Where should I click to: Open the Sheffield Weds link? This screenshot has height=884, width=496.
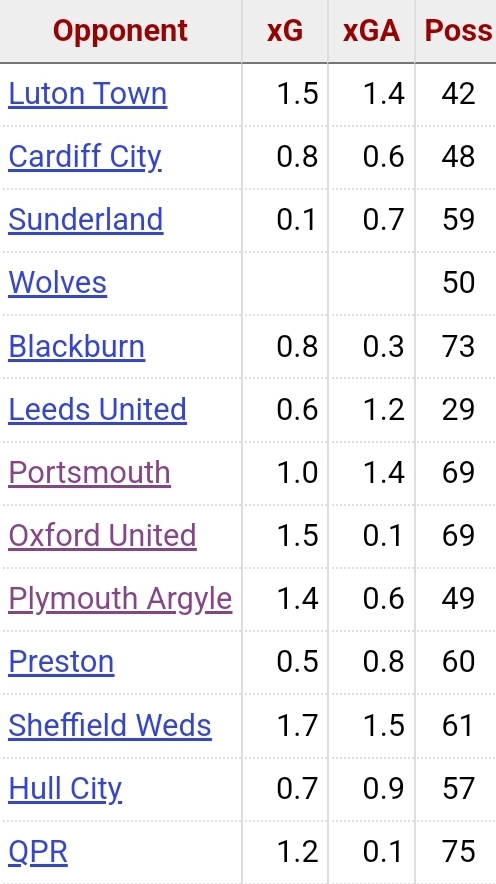tap(109, 725)
